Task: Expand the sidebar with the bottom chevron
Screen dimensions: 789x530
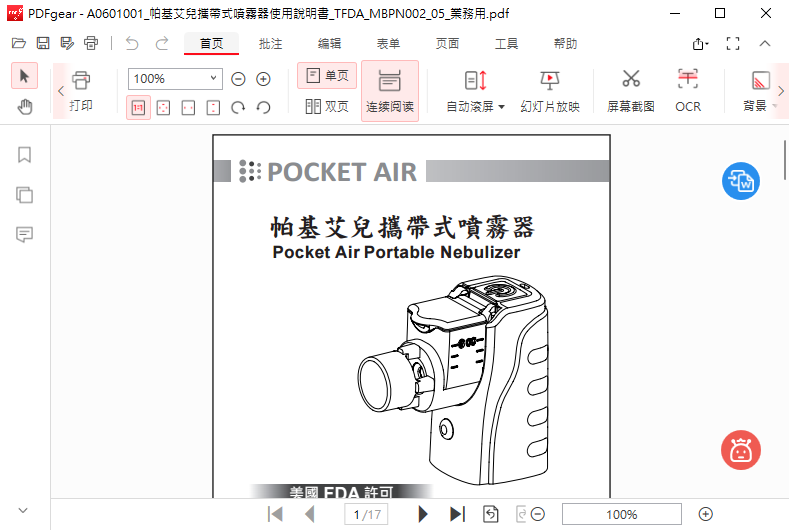Action: [x=23, y=510]
